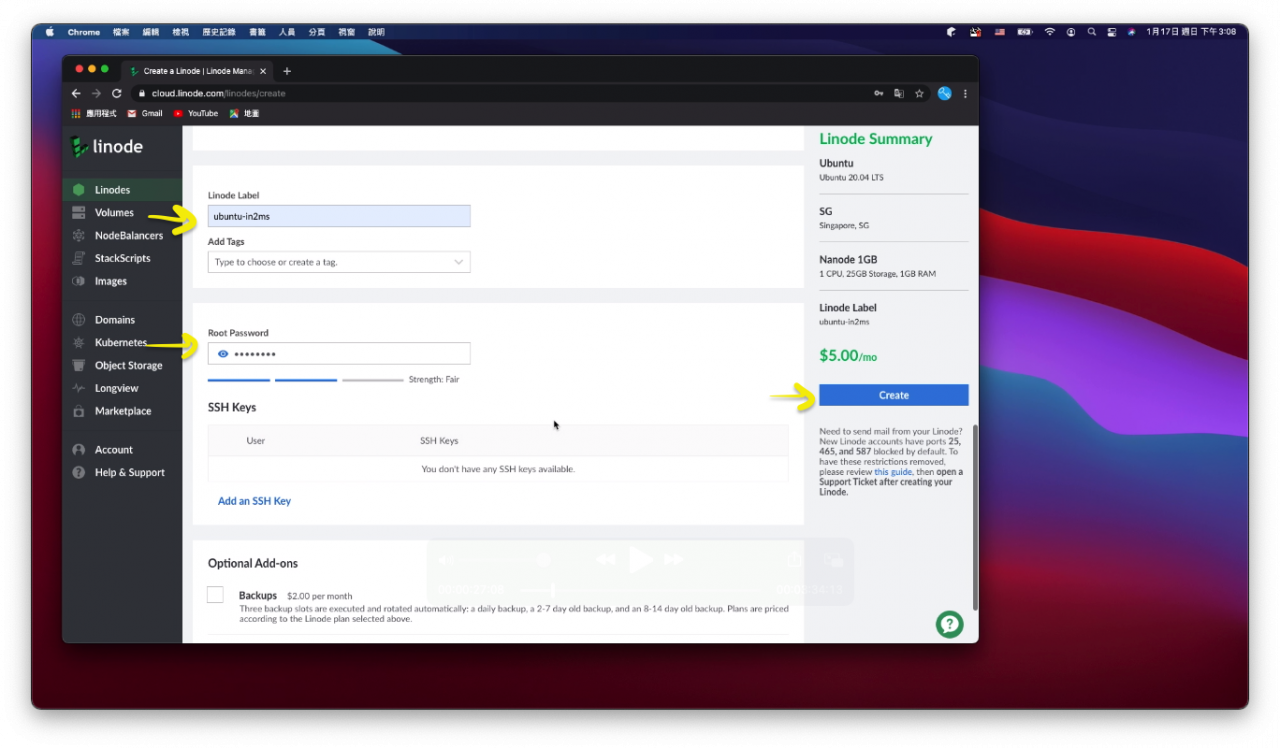This screenshot has height=748, width=1280.
Task: Reload the Linode page
Action: coord(117,93)
